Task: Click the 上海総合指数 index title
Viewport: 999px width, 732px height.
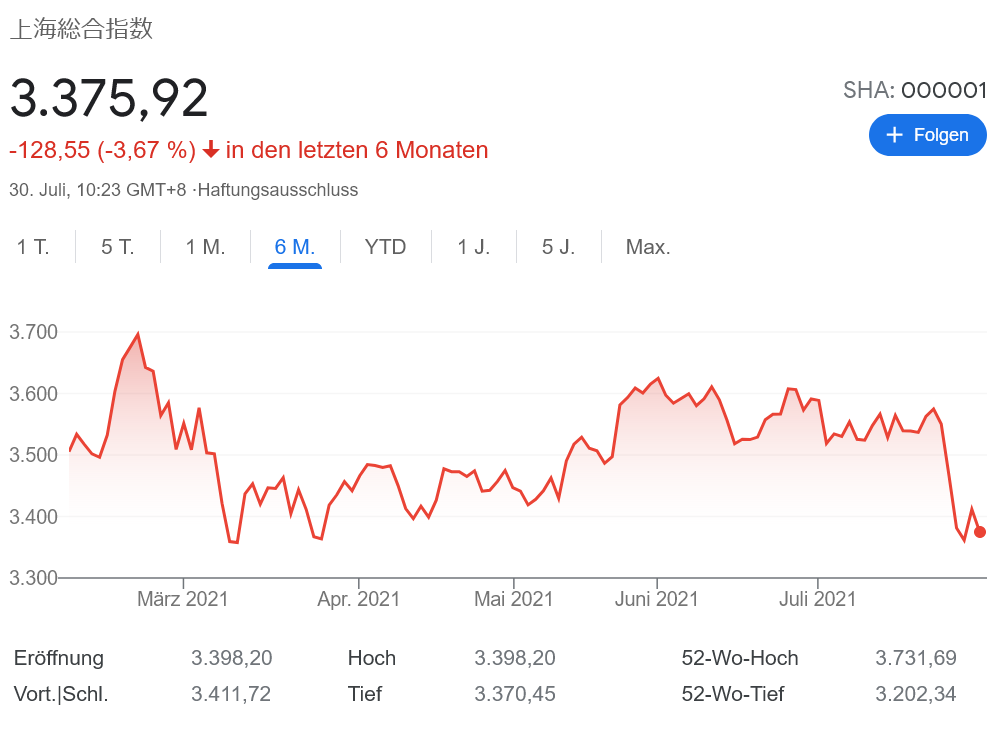Action: click(81, 29)
